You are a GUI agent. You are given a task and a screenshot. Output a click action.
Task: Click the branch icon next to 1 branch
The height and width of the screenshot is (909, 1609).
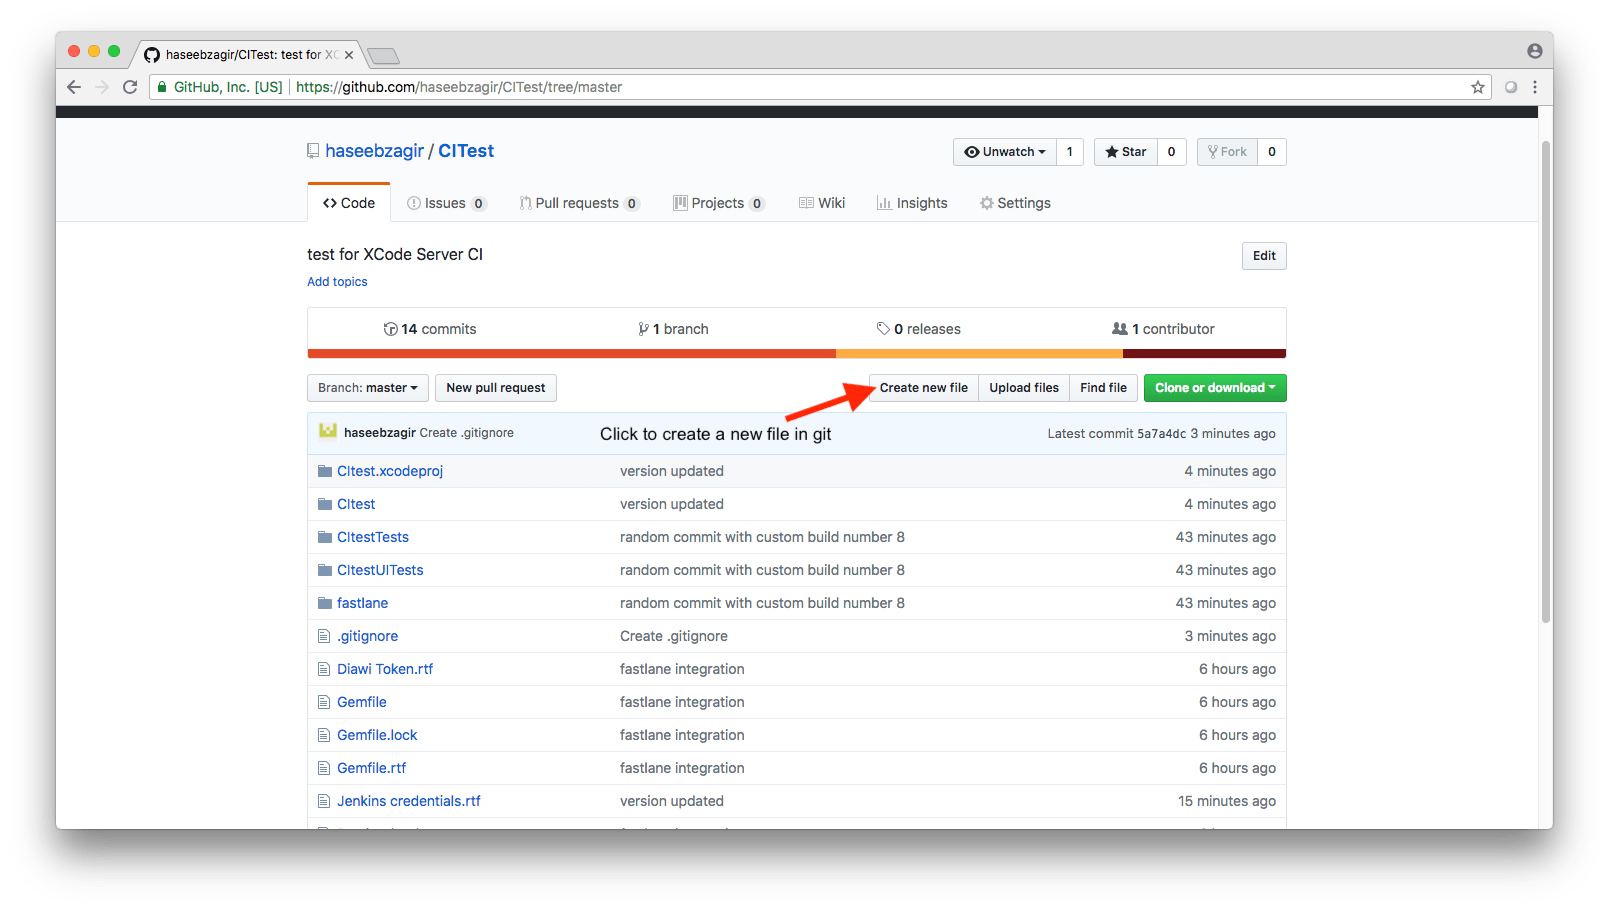pos(644,328)
